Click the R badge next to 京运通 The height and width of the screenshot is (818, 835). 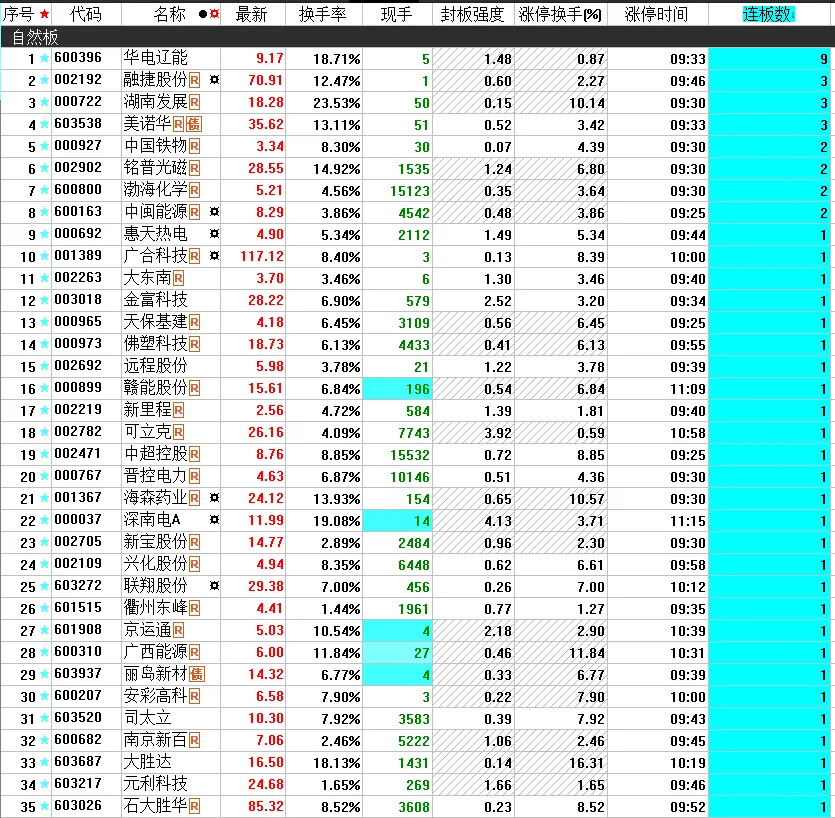coord(178,631)
